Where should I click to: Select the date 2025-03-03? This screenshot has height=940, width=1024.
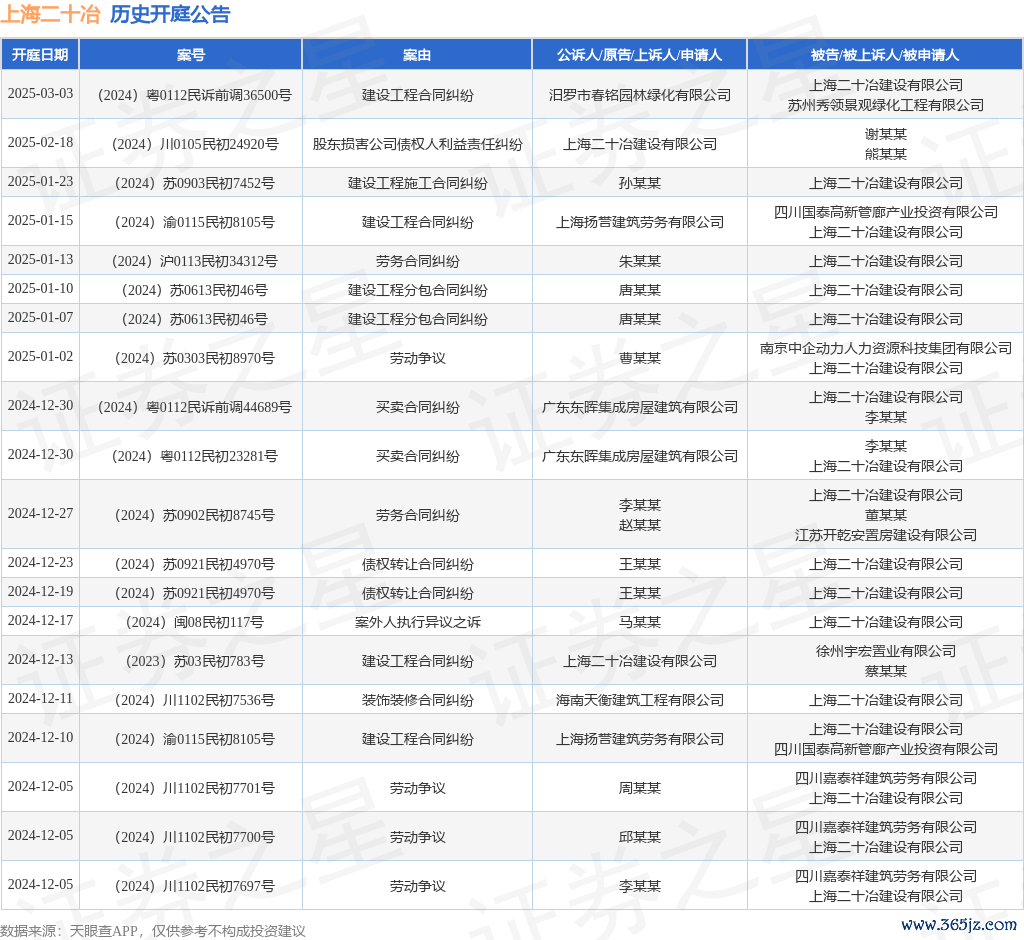point(40,93)
